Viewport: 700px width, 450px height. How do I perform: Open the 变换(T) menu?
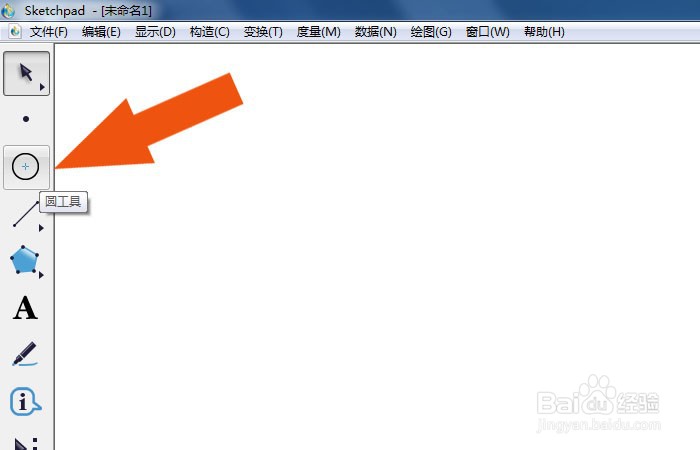[x=263, y=32]
